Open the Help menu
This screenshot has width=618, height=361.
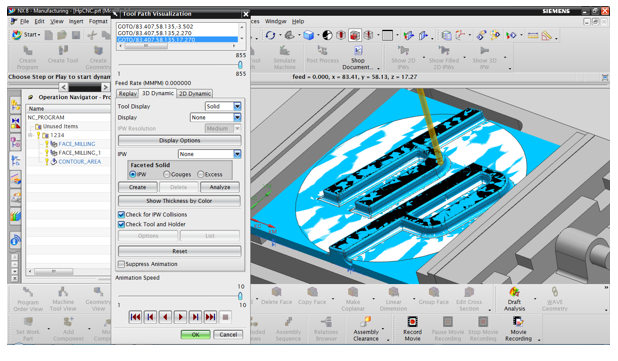[x=298, y=21]
